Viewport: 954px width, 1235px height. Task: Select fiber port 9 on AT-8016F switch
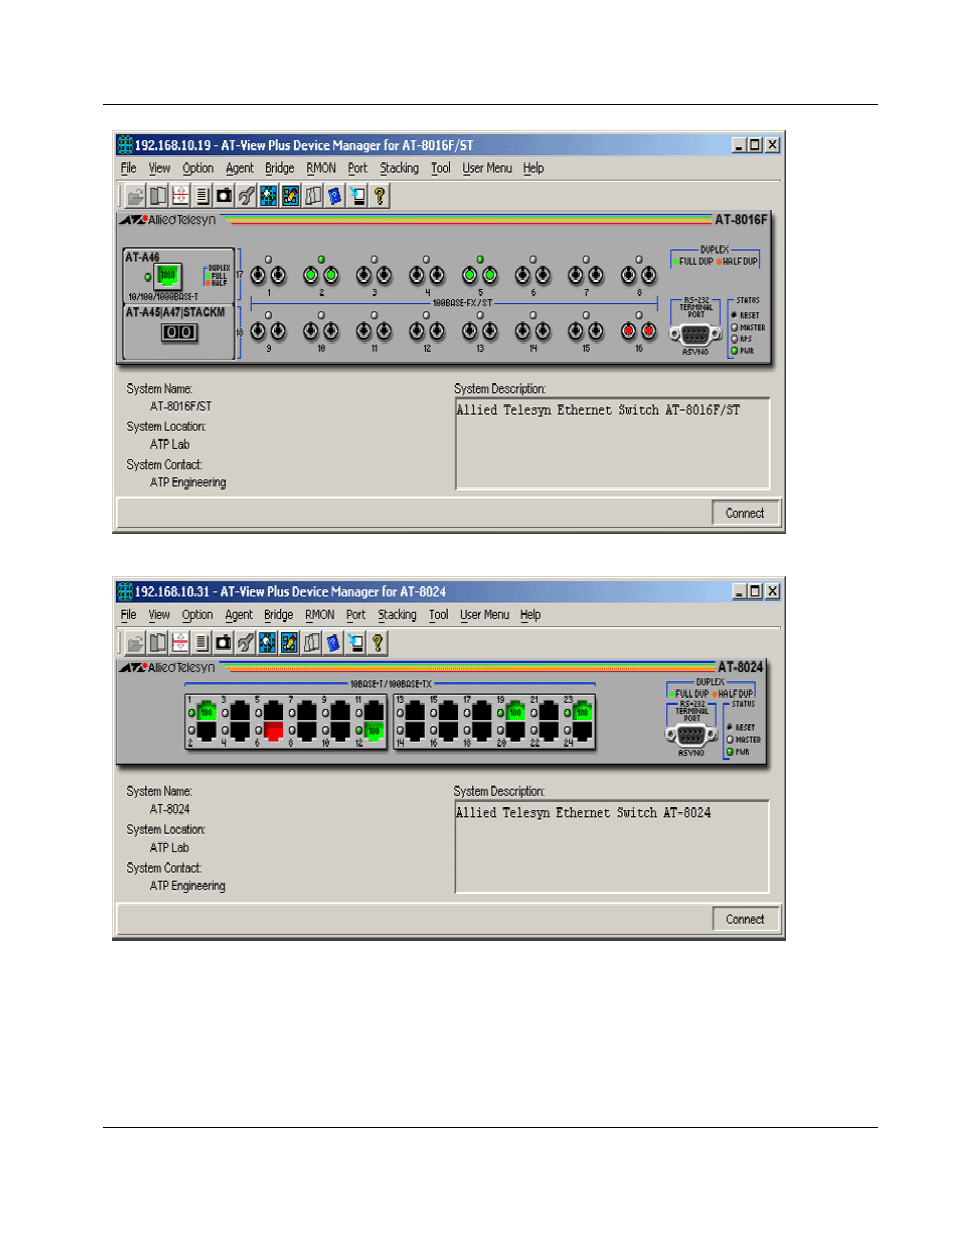coord(268,331)
